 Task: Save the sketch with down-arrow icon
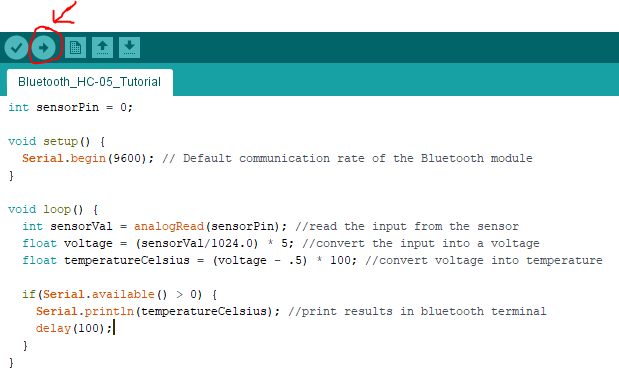(129, 48)
